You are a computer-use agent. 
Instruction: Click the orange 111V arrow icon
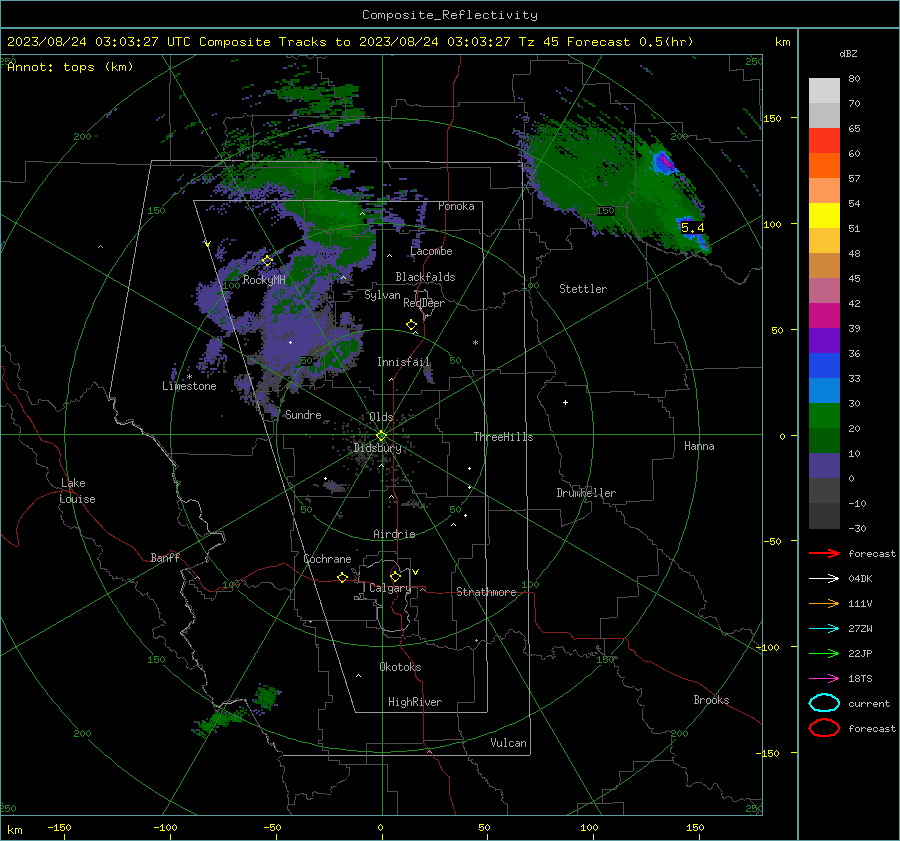click(x=824, y=603)
